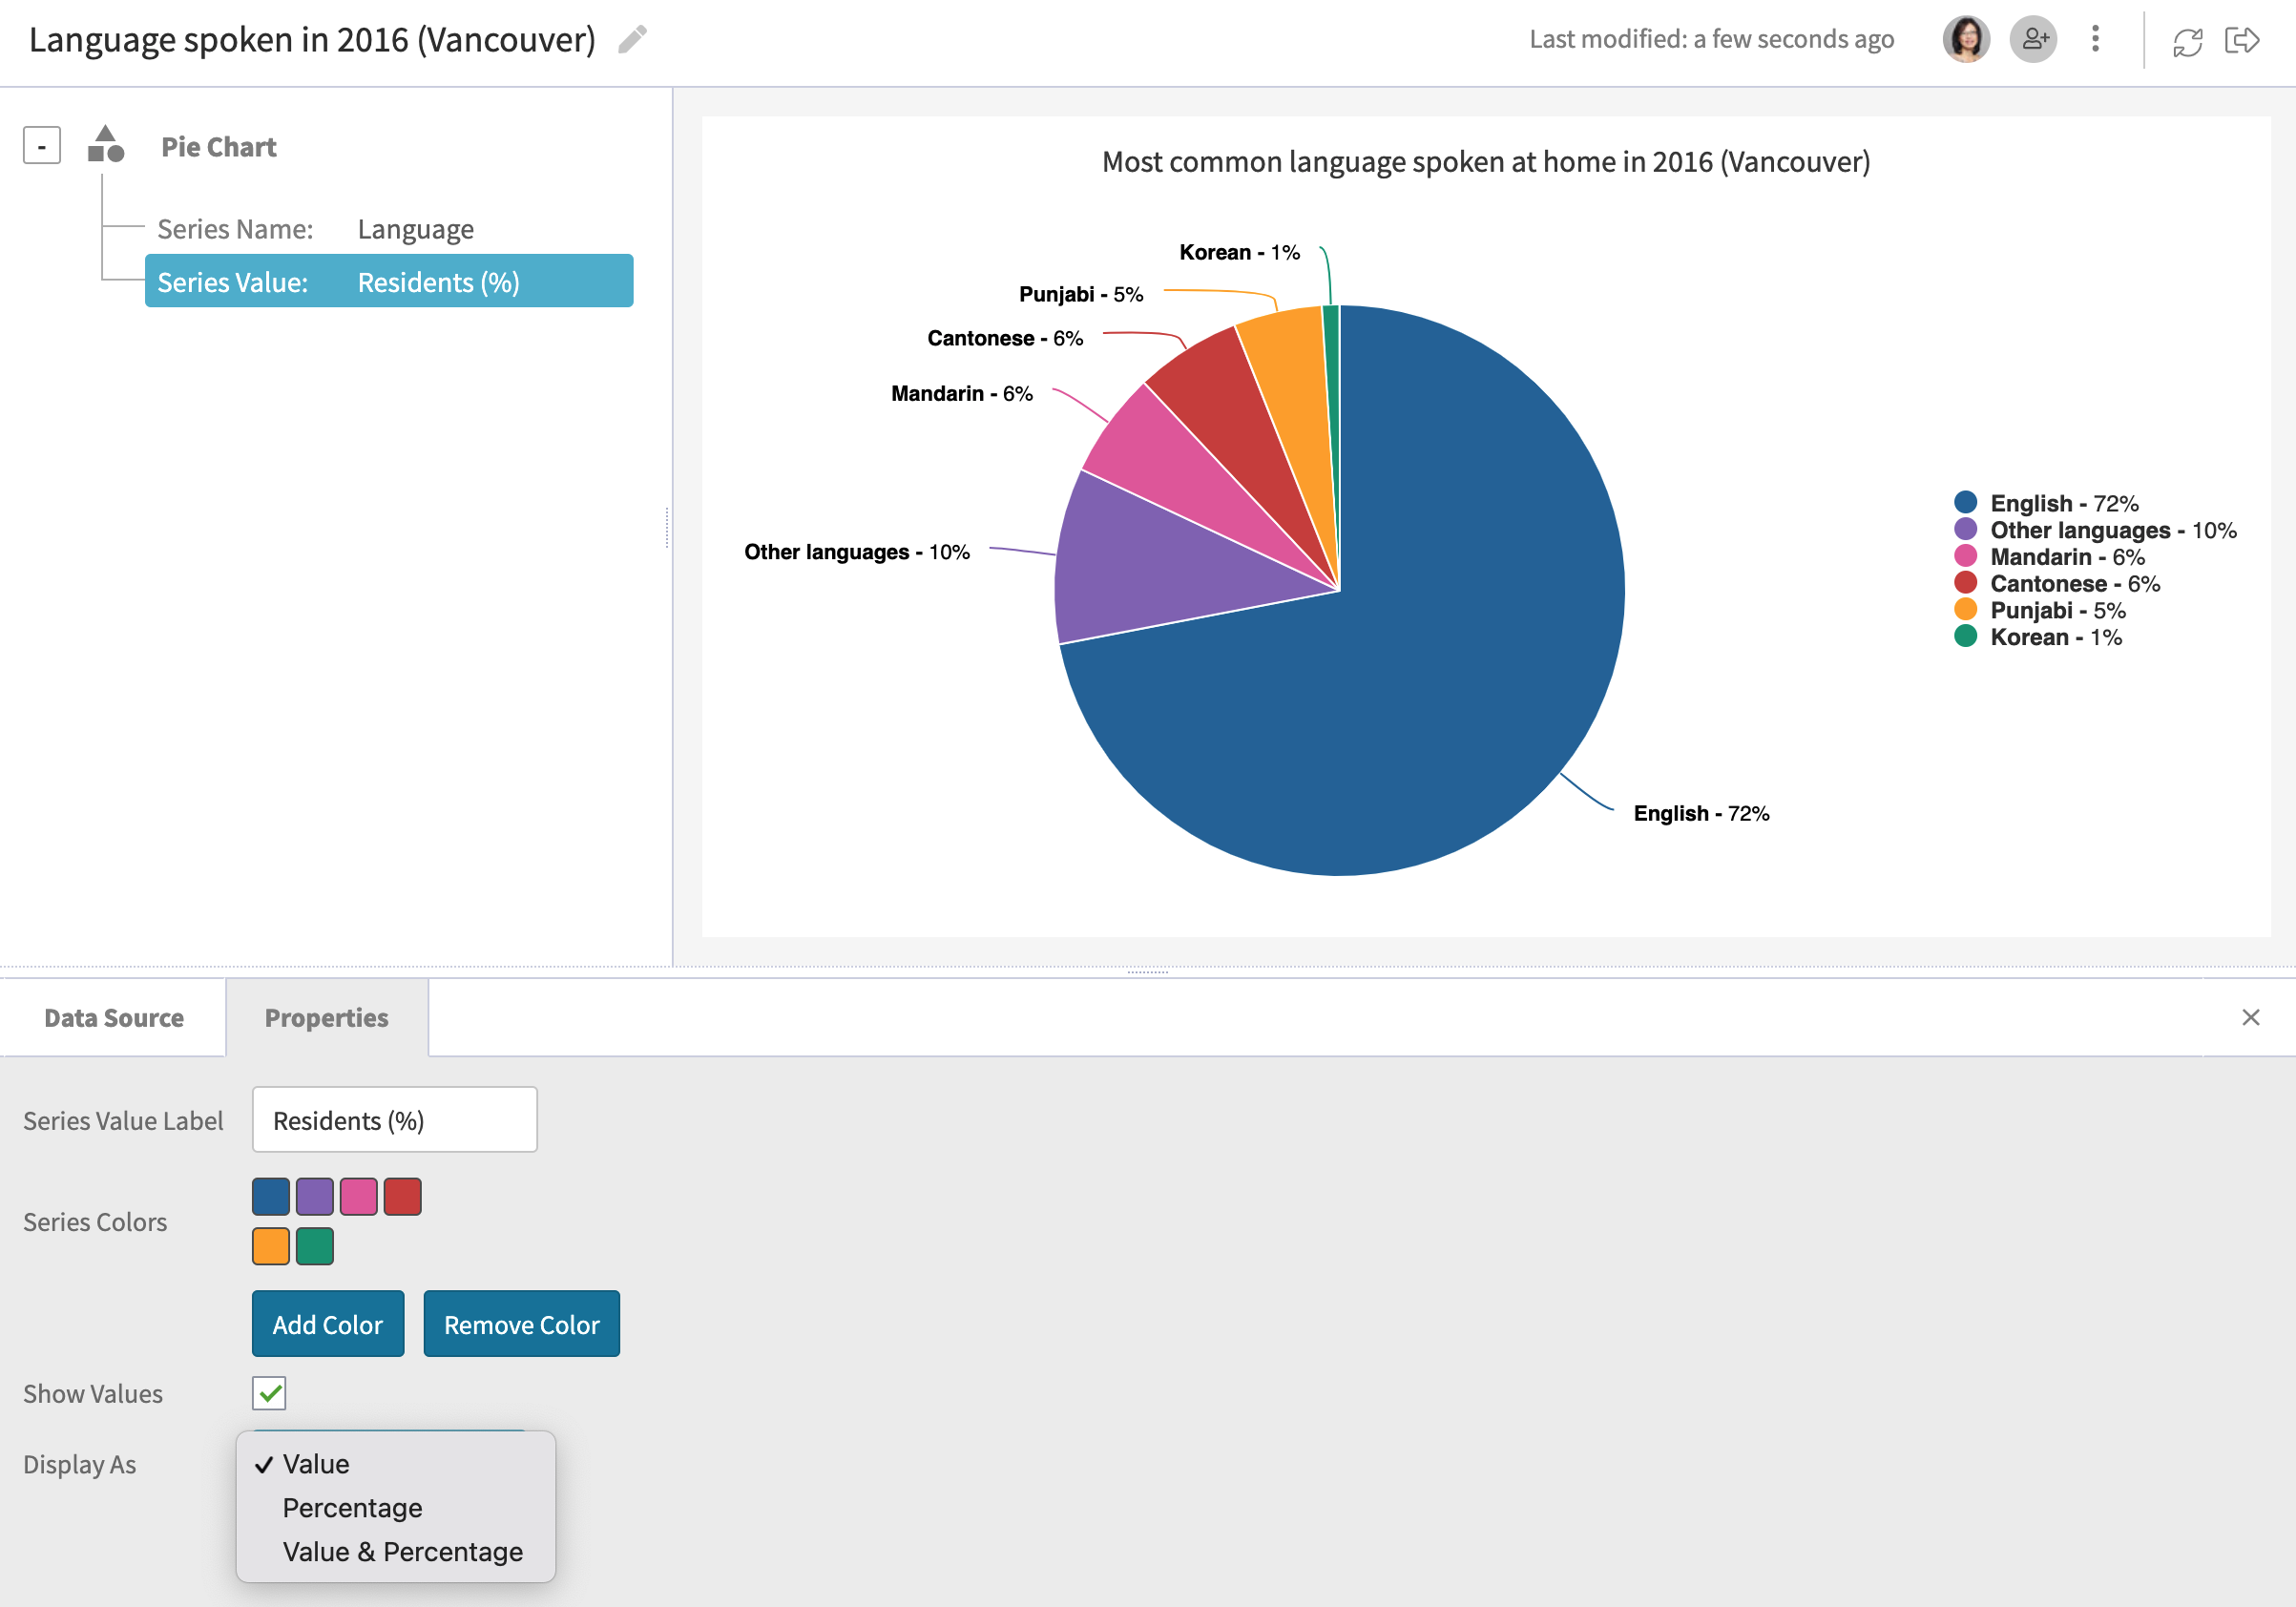This screenshot has height=1607, width=2296.
Task: Click the edit pencil beside the chart title
Action: tap(633, 41)
